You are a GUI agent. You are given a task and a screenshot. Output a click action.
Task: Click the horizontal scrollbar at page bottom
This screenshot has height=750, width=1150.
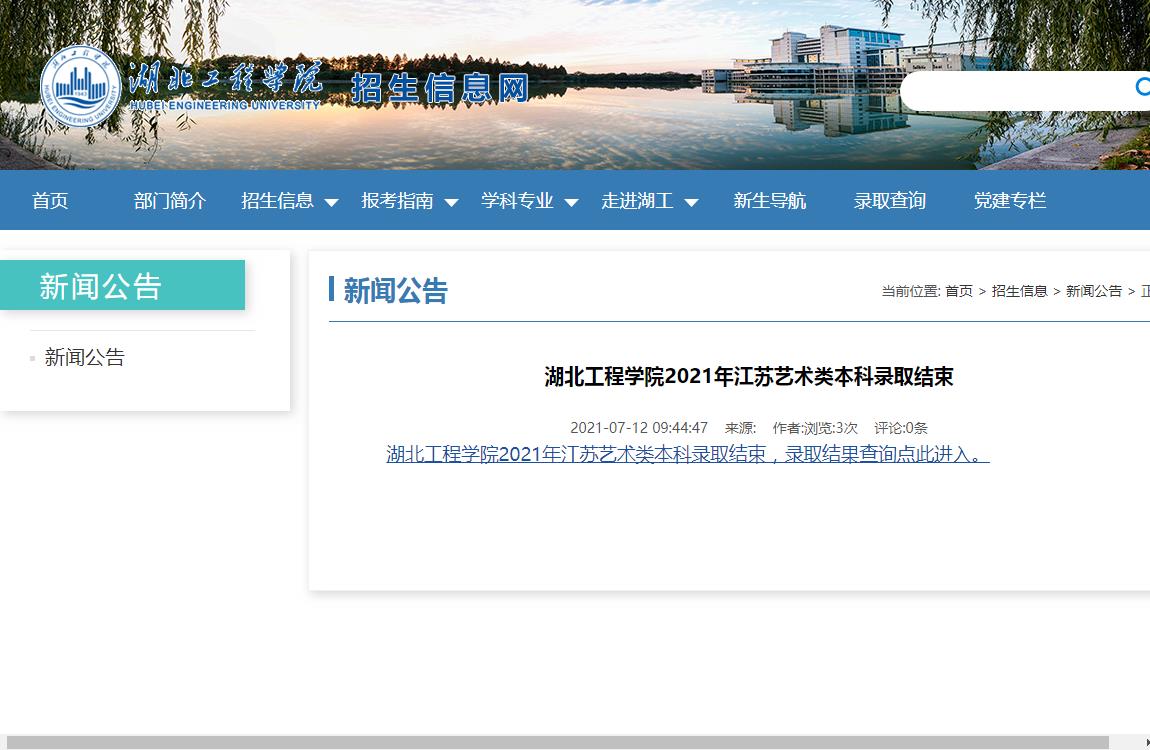(557, 743)
